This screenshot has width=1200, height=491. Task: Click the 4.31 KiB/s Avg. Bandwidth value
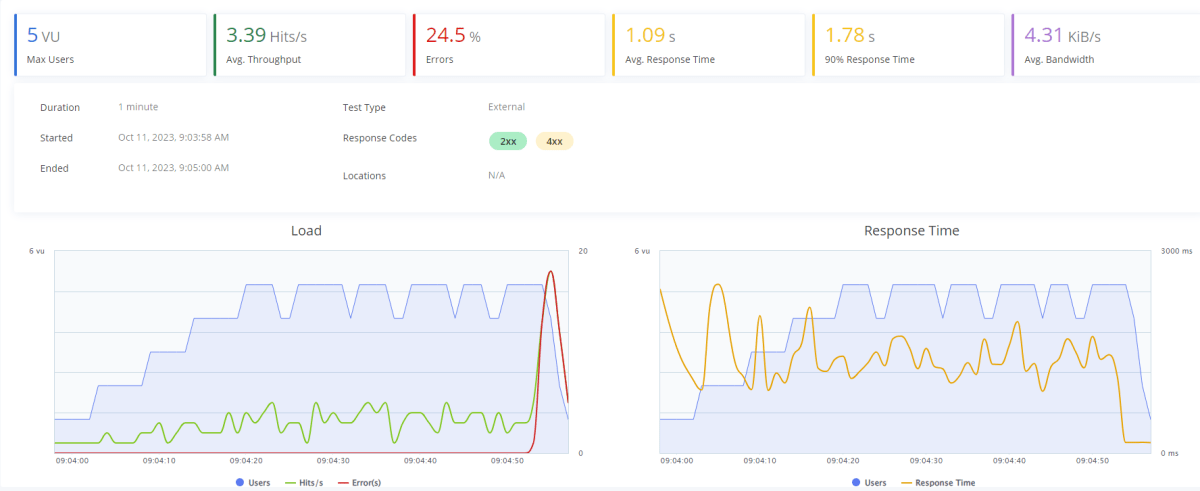pos(1063,36)
